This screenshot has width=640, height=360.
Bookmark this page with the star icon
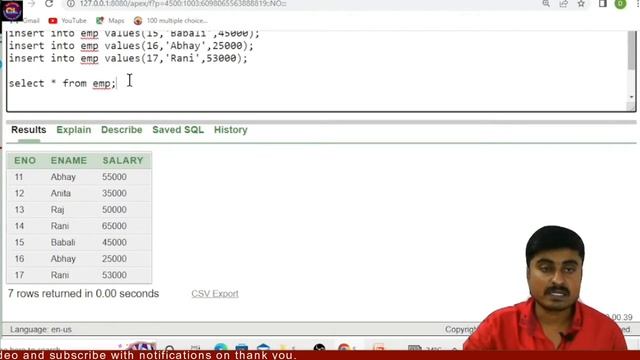(581, 4)
